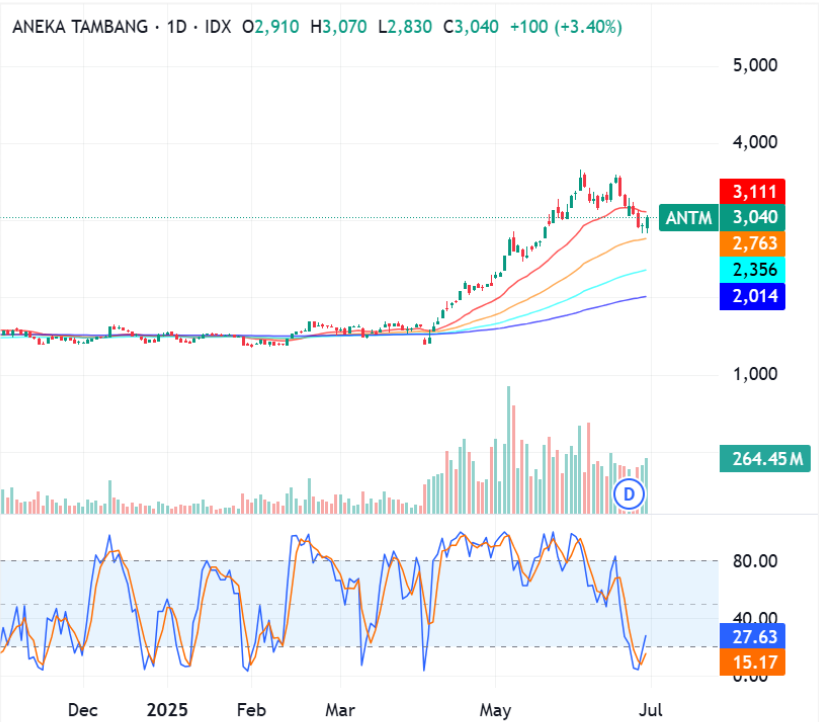Select the high value H3,070
The height and width of the screenshot is (722, 819).
click(338, 27)
